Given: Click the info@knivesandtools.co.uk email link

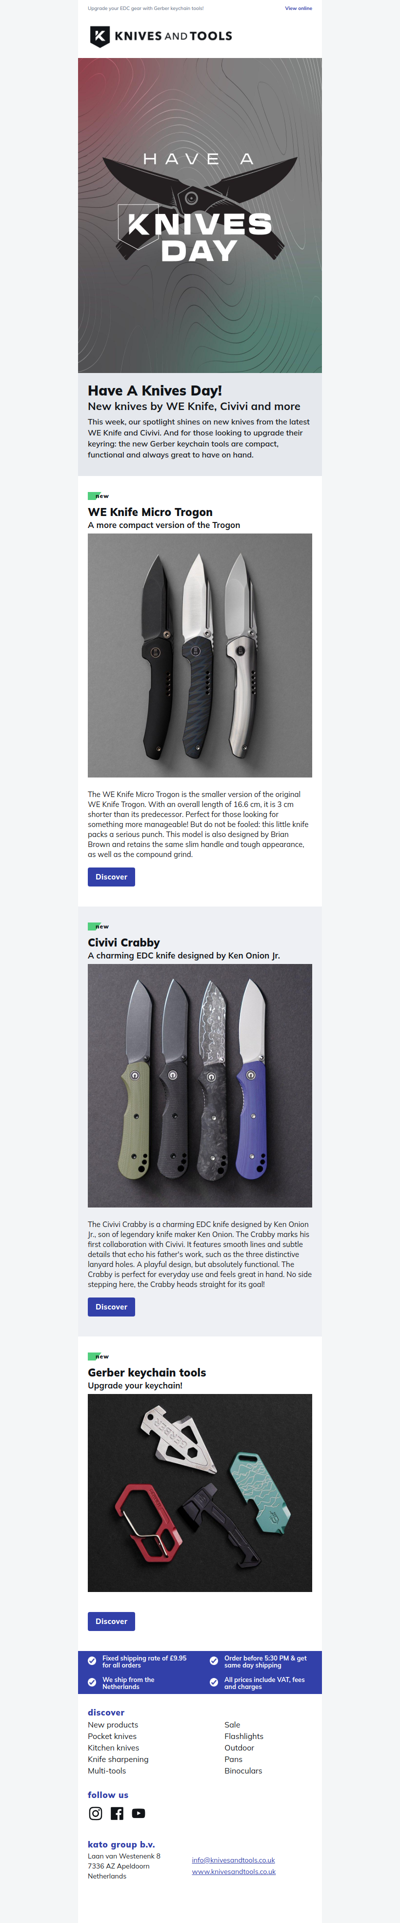Looking at the screenshot, I should click(233, 1860).
